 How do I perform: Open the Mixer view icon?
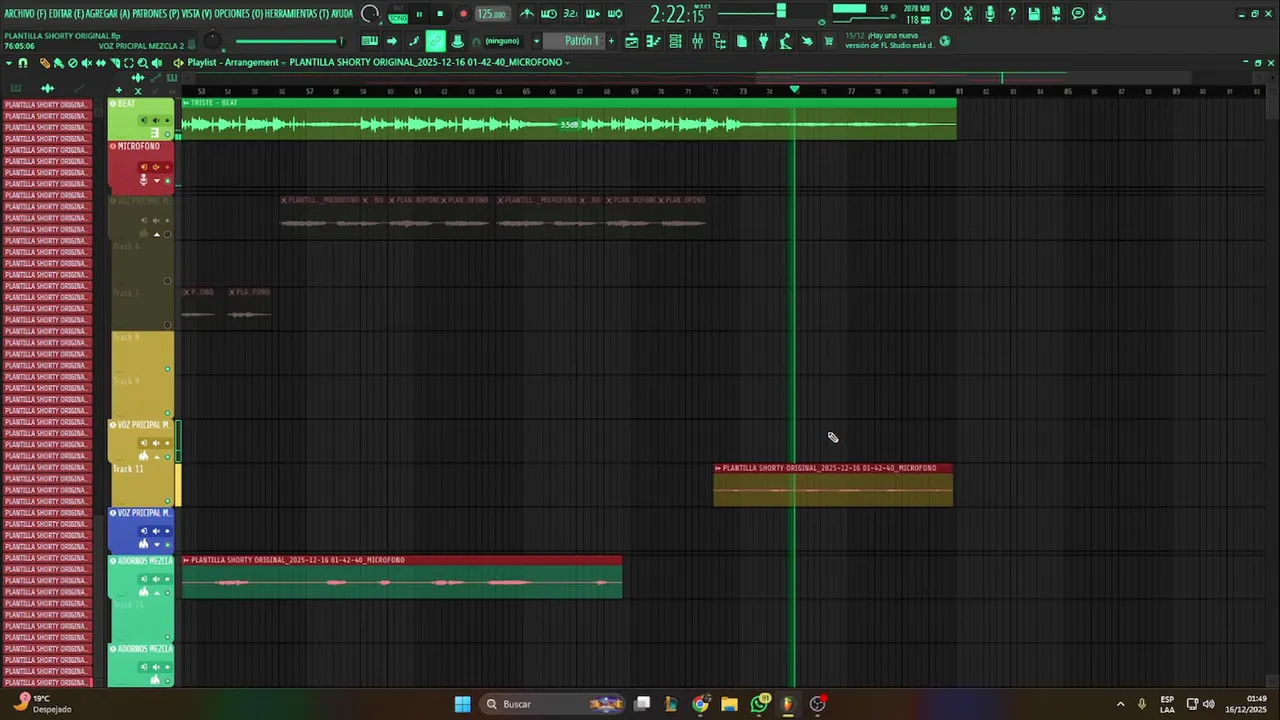coord(697,41)
